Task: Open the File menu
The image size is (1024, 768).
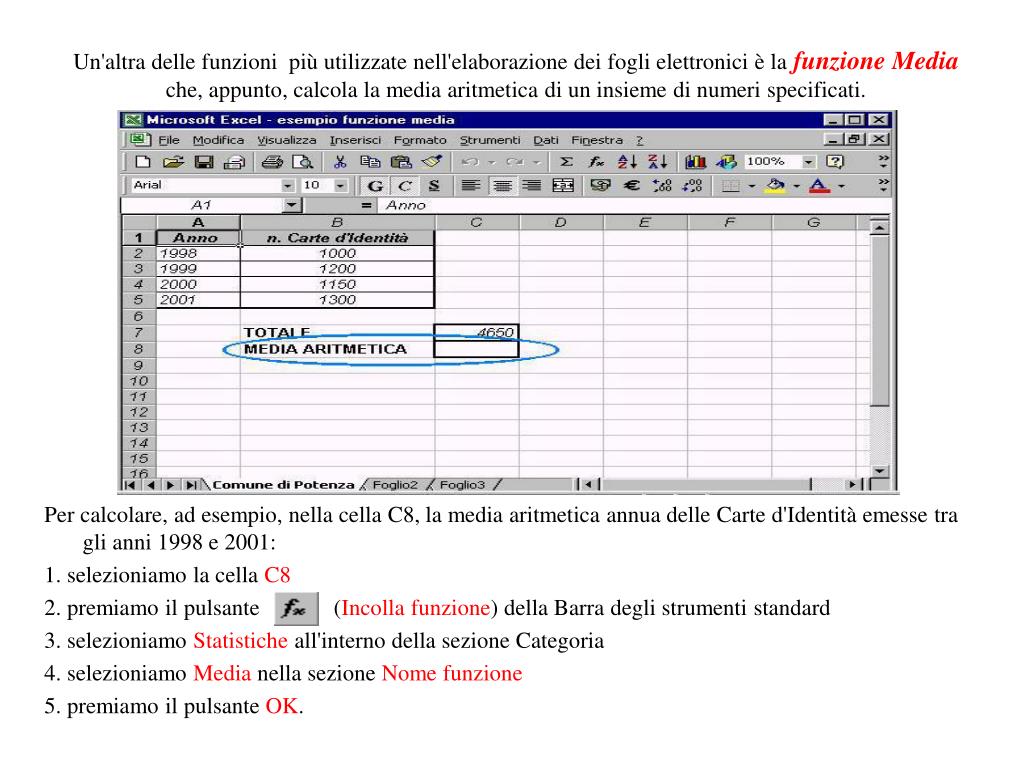Action: [x=168, y=140]
